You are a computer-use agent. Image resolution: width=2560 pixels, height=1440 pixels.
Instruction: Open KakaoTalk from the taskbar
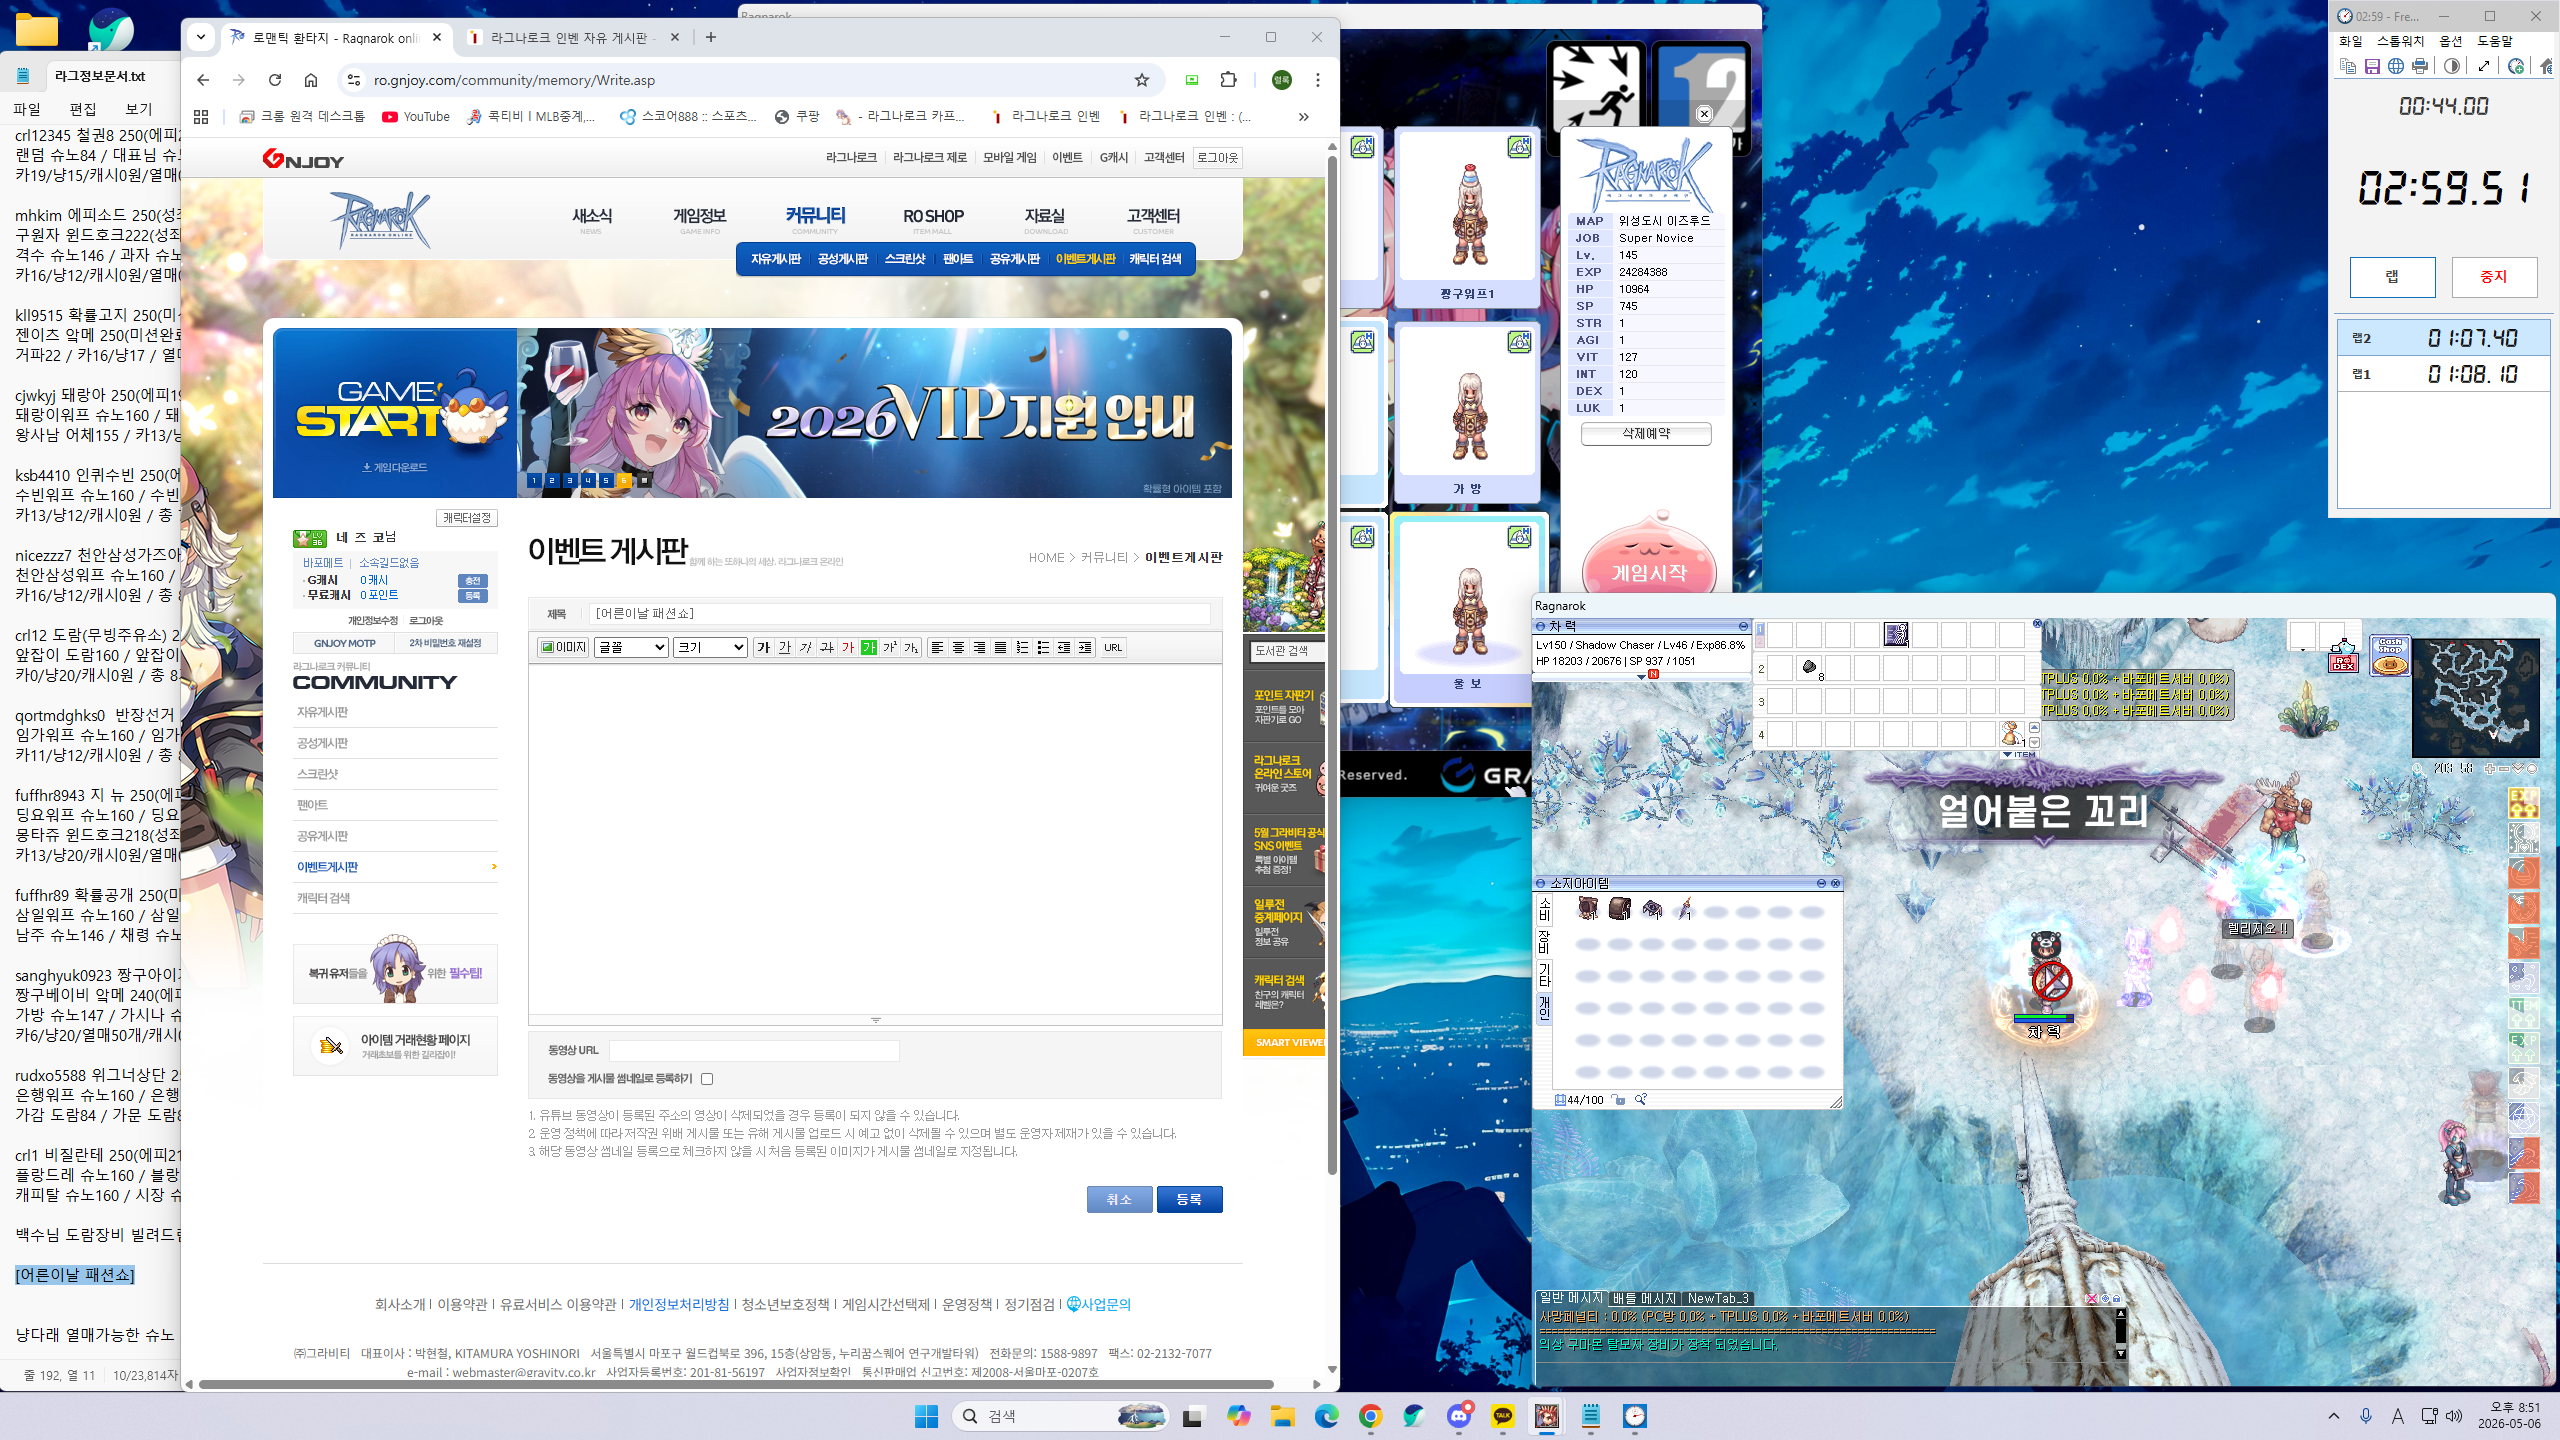point(1503,1416)
